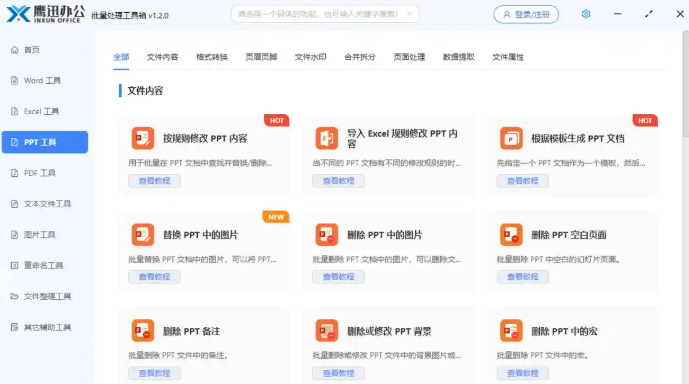Switch to the 文件内容 tab
The height and width of the screenshot is (384, 689).
[162, 57]
